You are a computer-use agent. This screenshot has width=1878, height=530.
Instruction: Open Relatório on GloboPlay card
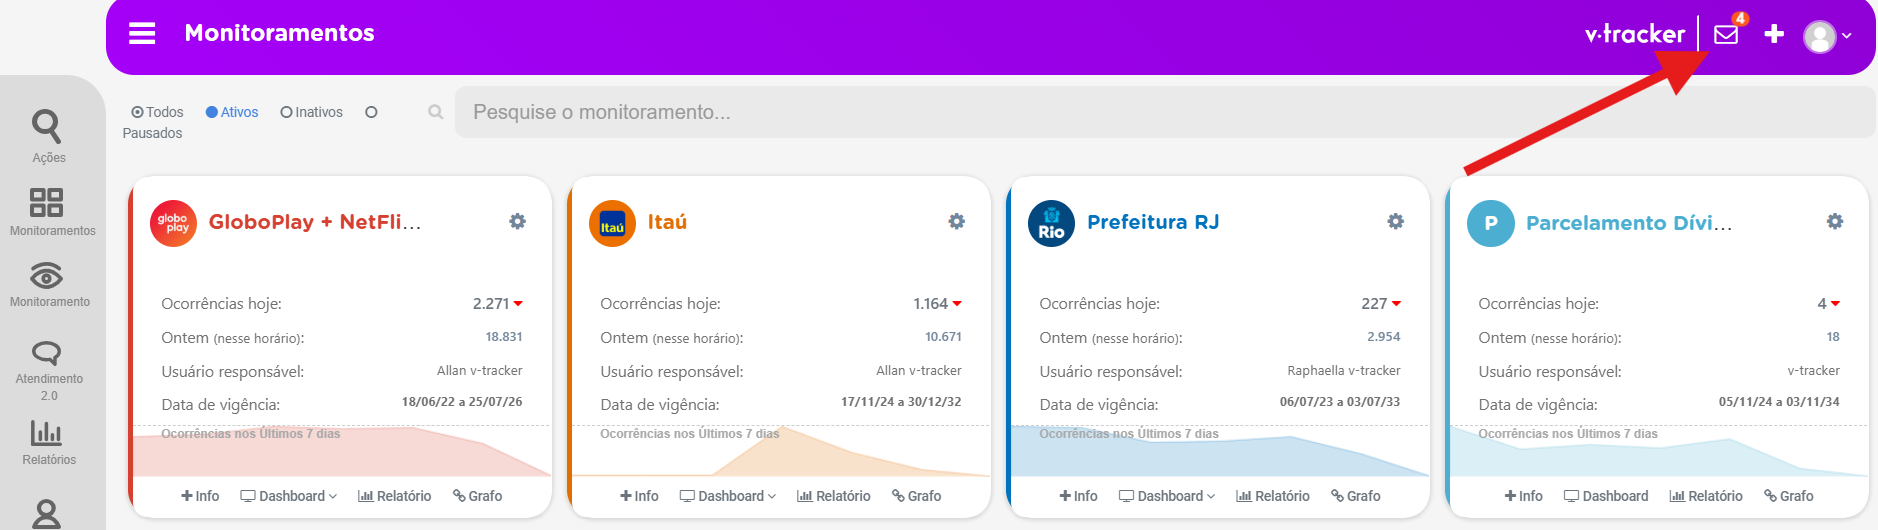[395, 496]
